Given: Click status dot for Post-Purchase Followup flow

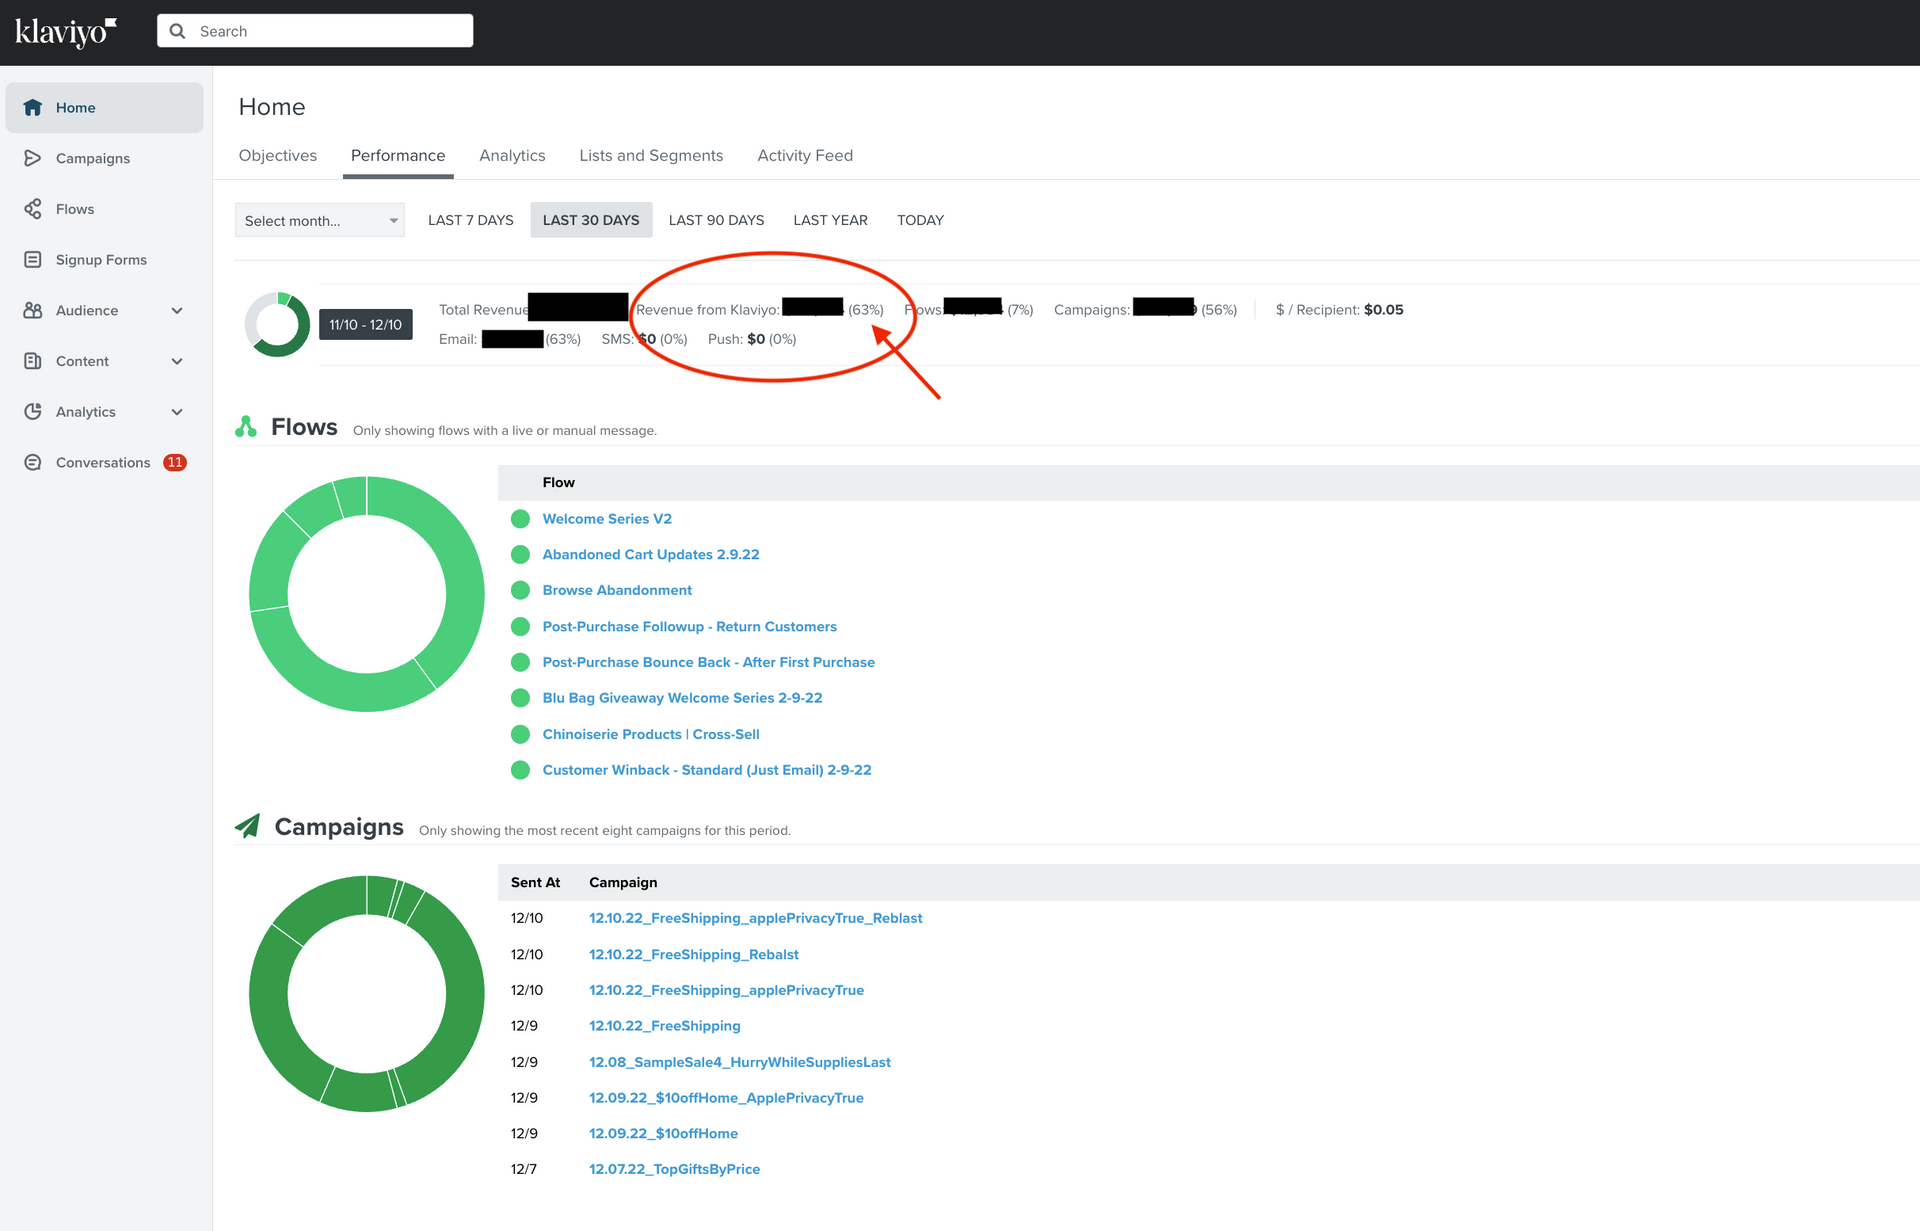Looking at the screenshot, I should (520, 627).
